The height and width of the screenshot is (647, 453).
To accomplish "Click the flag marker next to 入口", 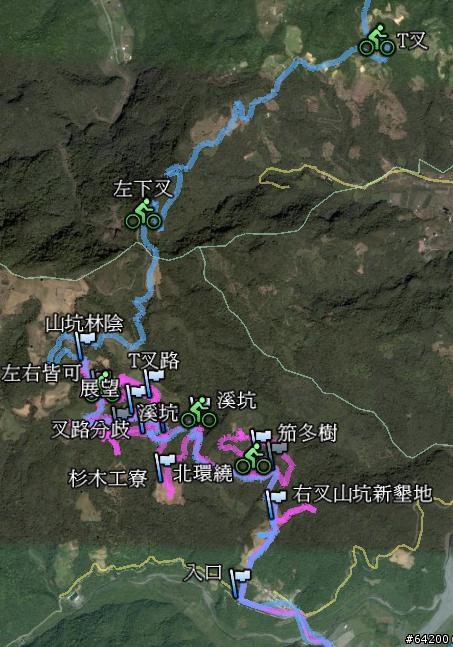I will coord(240,583).
